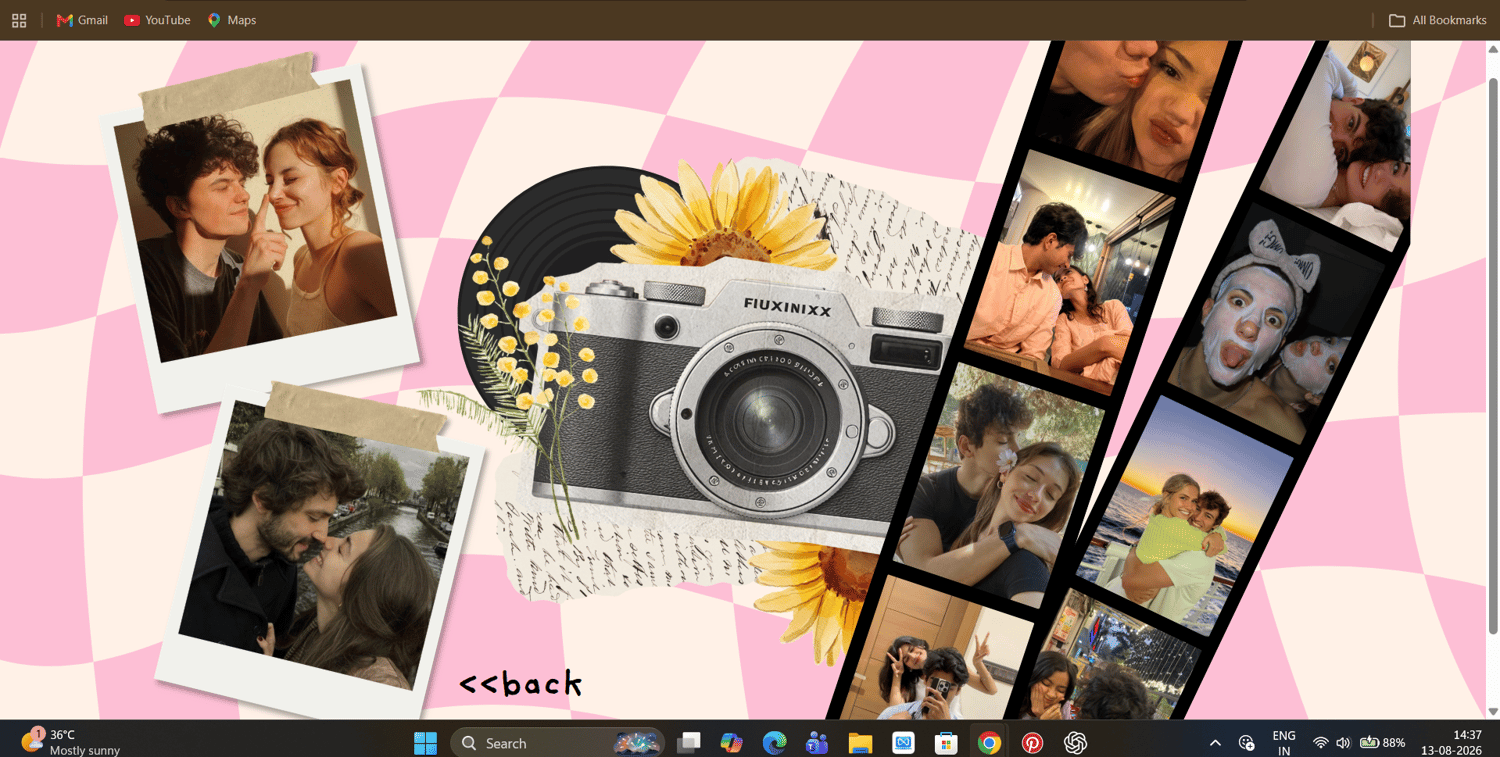Switch to Google Chrome in the taskbar
This screenshot has width=1500, height=757.
[989, 743]
